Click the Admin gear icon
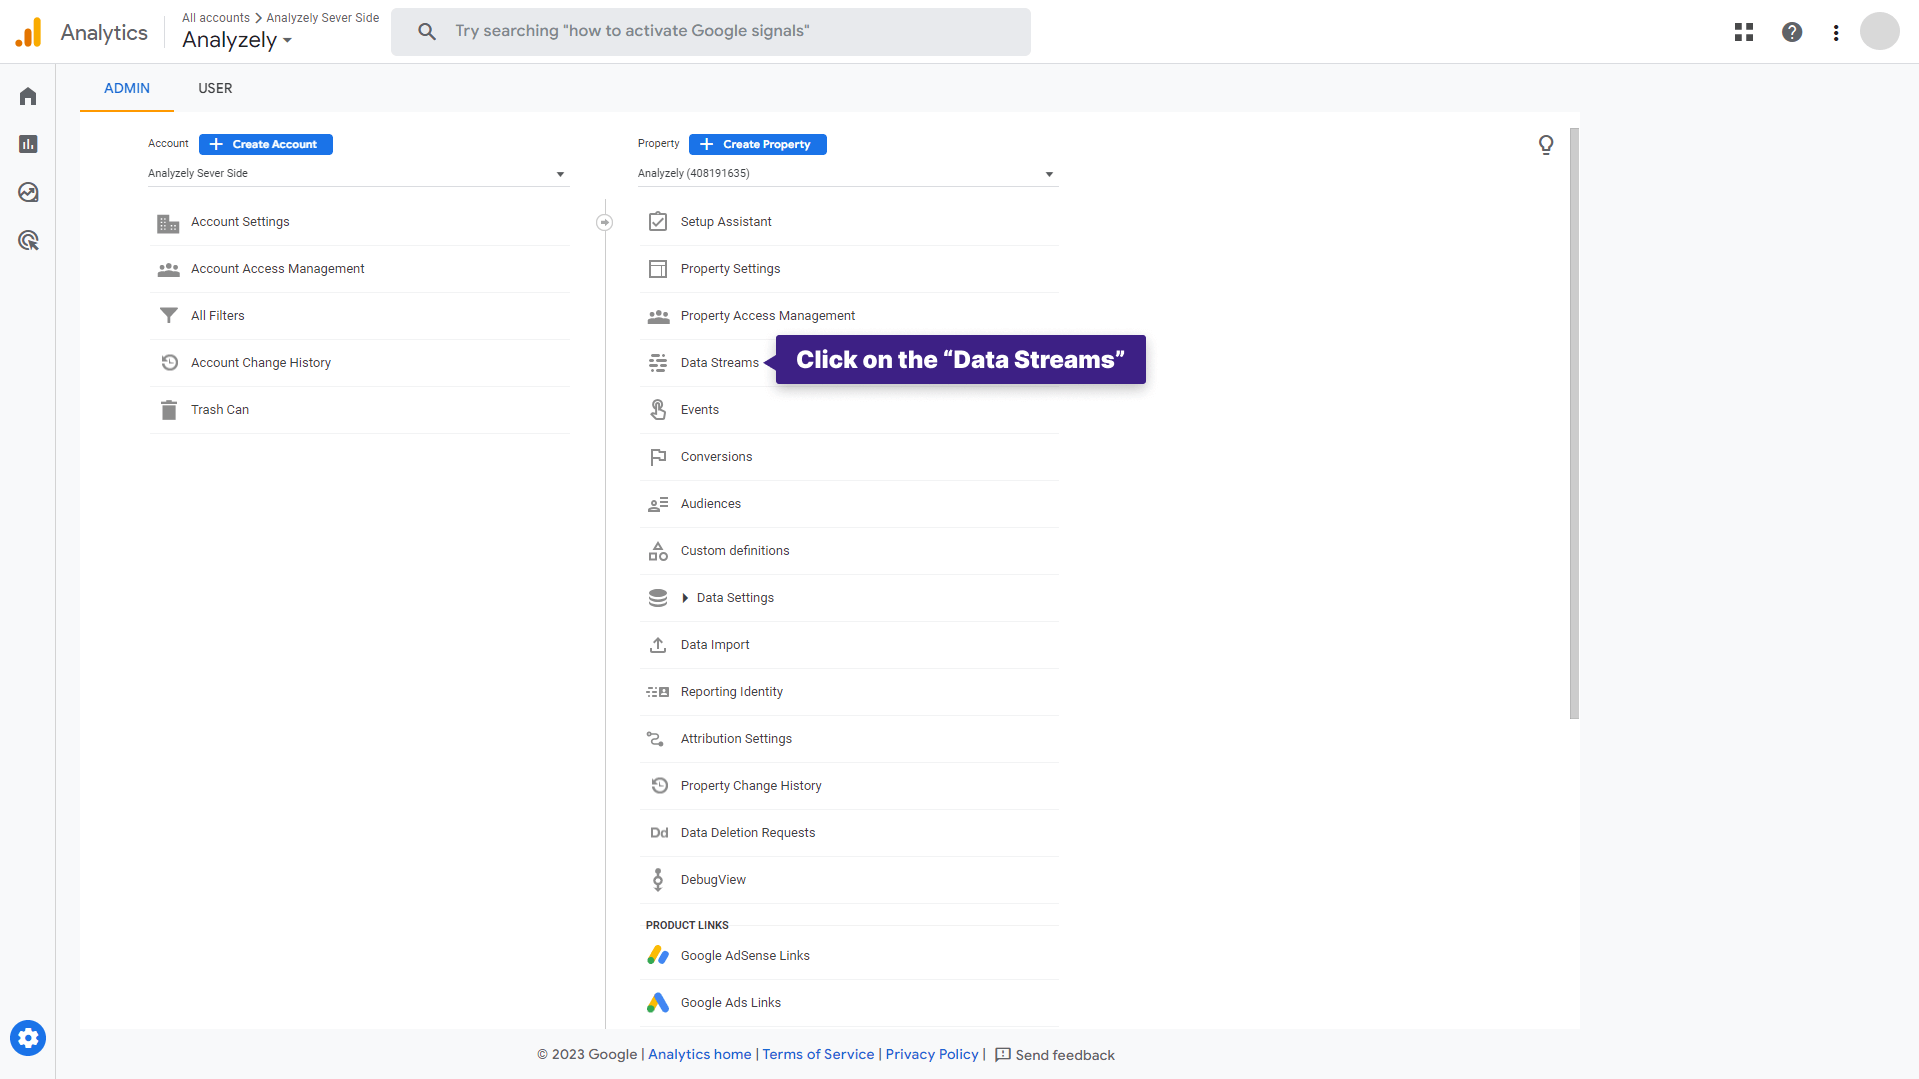Screen dimensions: 1919x1079 point(28,1038)
